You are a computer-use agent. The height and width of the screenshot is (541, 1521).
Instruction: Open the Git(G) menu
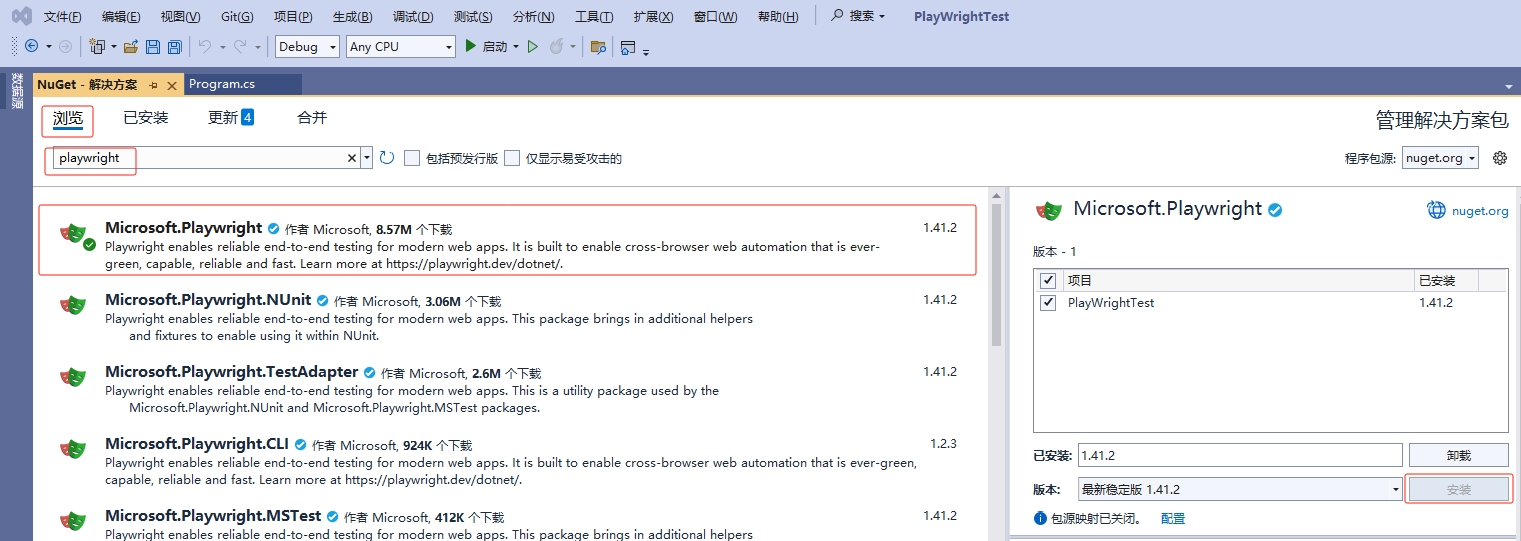(237, 17)
